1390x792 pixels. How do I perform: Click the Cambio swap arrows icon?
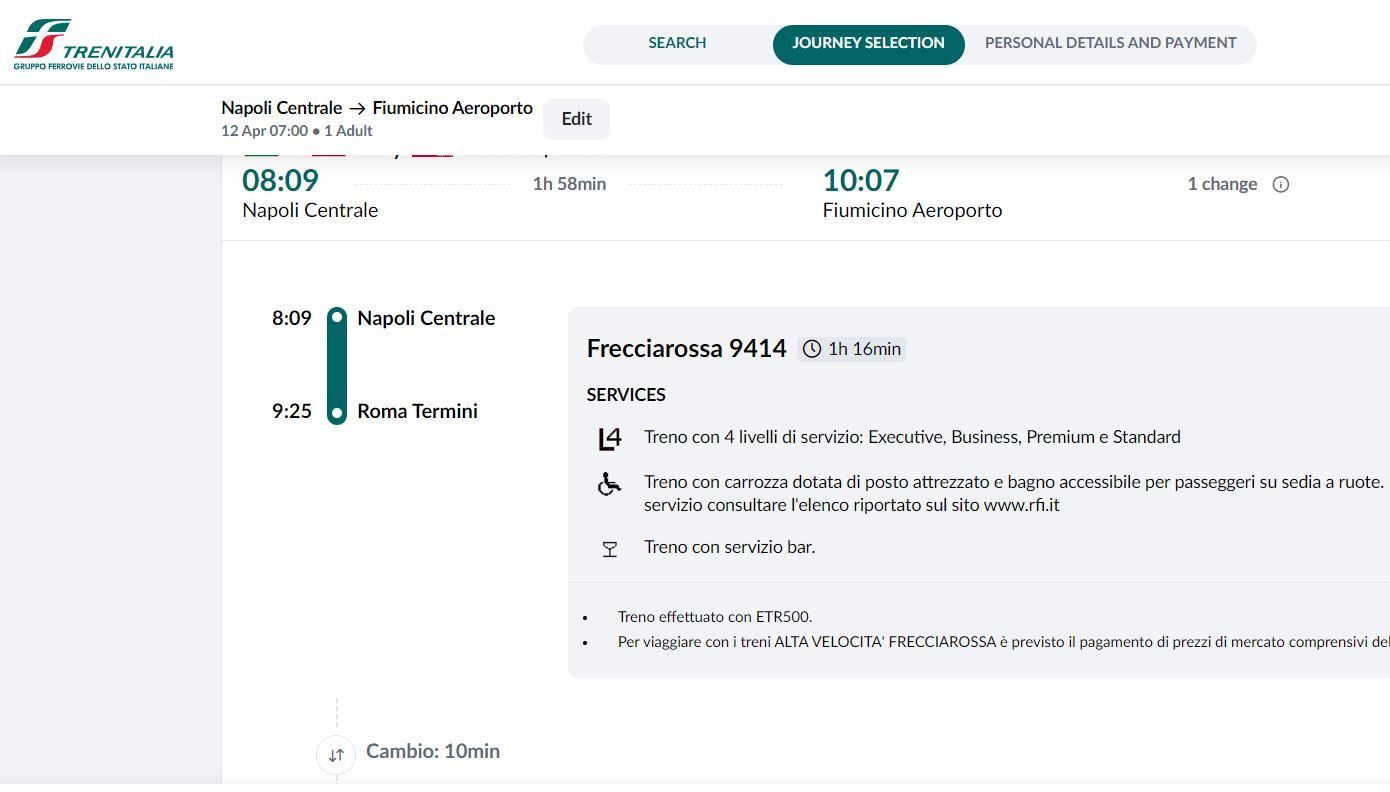pos(336,755)
